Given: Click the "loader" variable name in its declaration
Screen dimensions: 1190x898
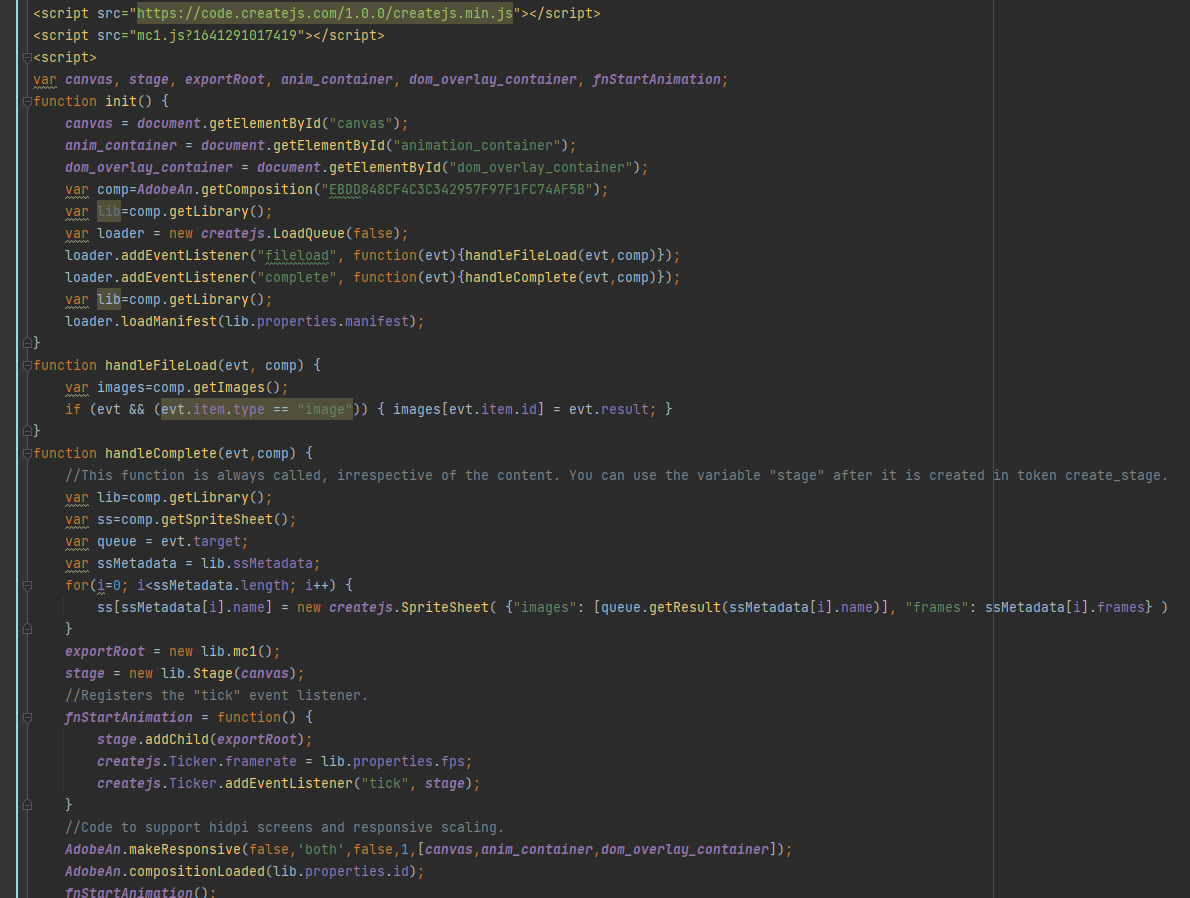Looking at the screenshot, I should click(121, 234).
